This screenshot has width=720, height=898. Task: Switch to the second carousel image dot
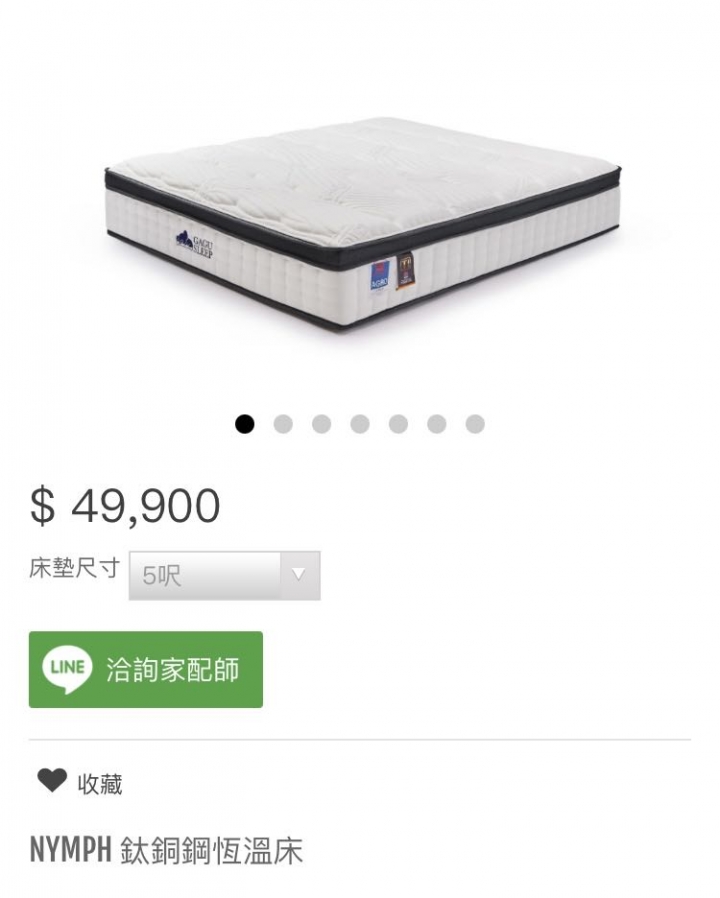(283, 424)
